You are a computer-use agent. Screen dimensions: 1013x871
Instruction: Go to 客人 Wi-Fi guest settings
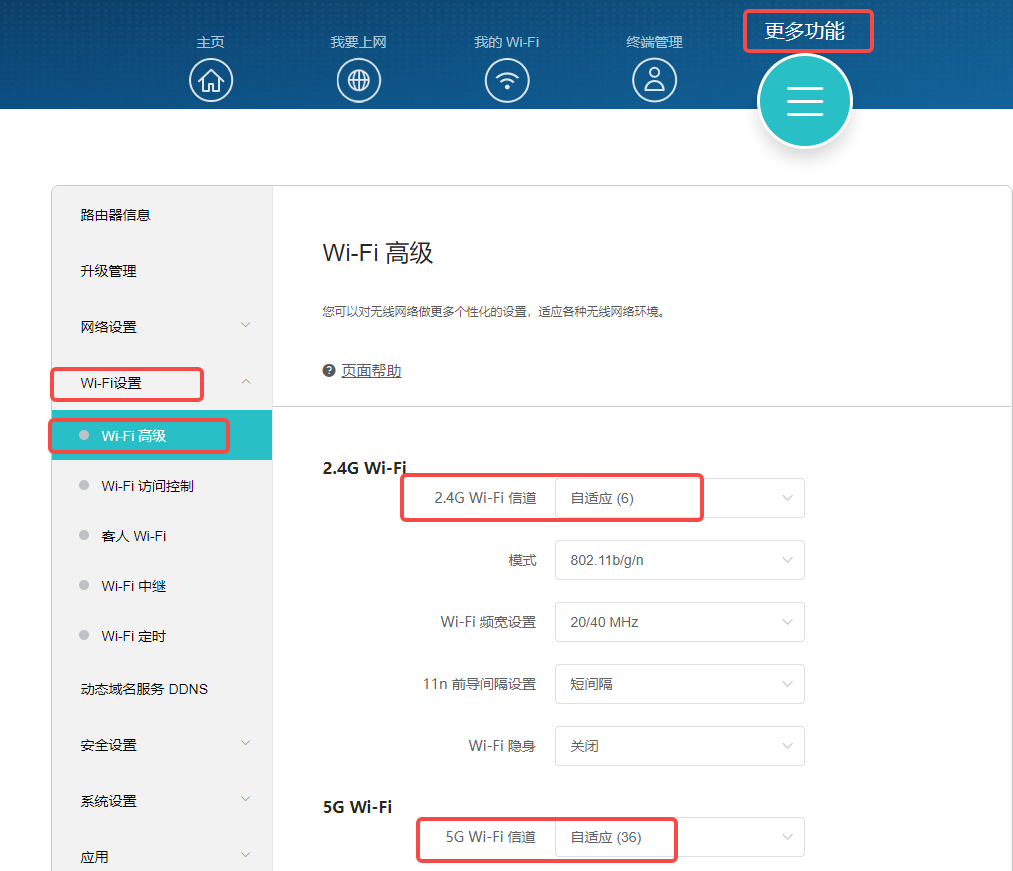[134, 536]
